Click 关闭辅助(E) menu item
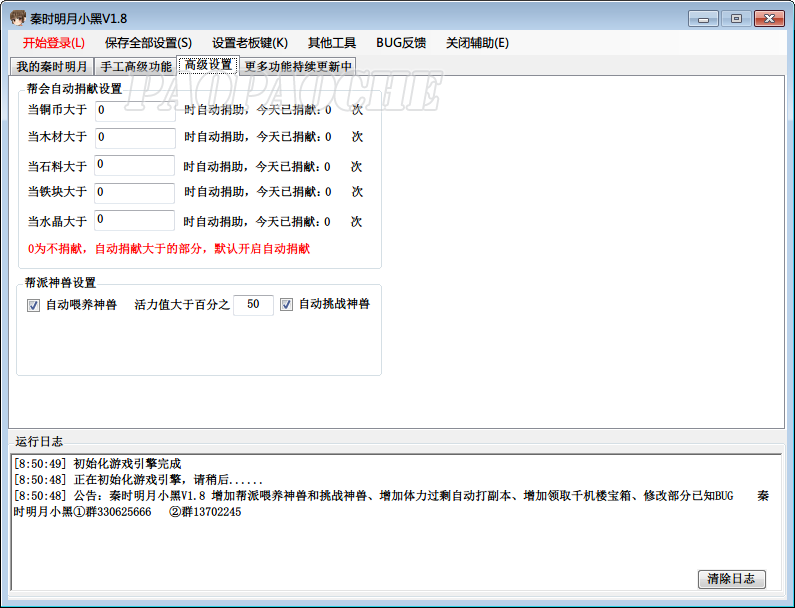Viewport: 795px width, 608px height. [477, 43]
